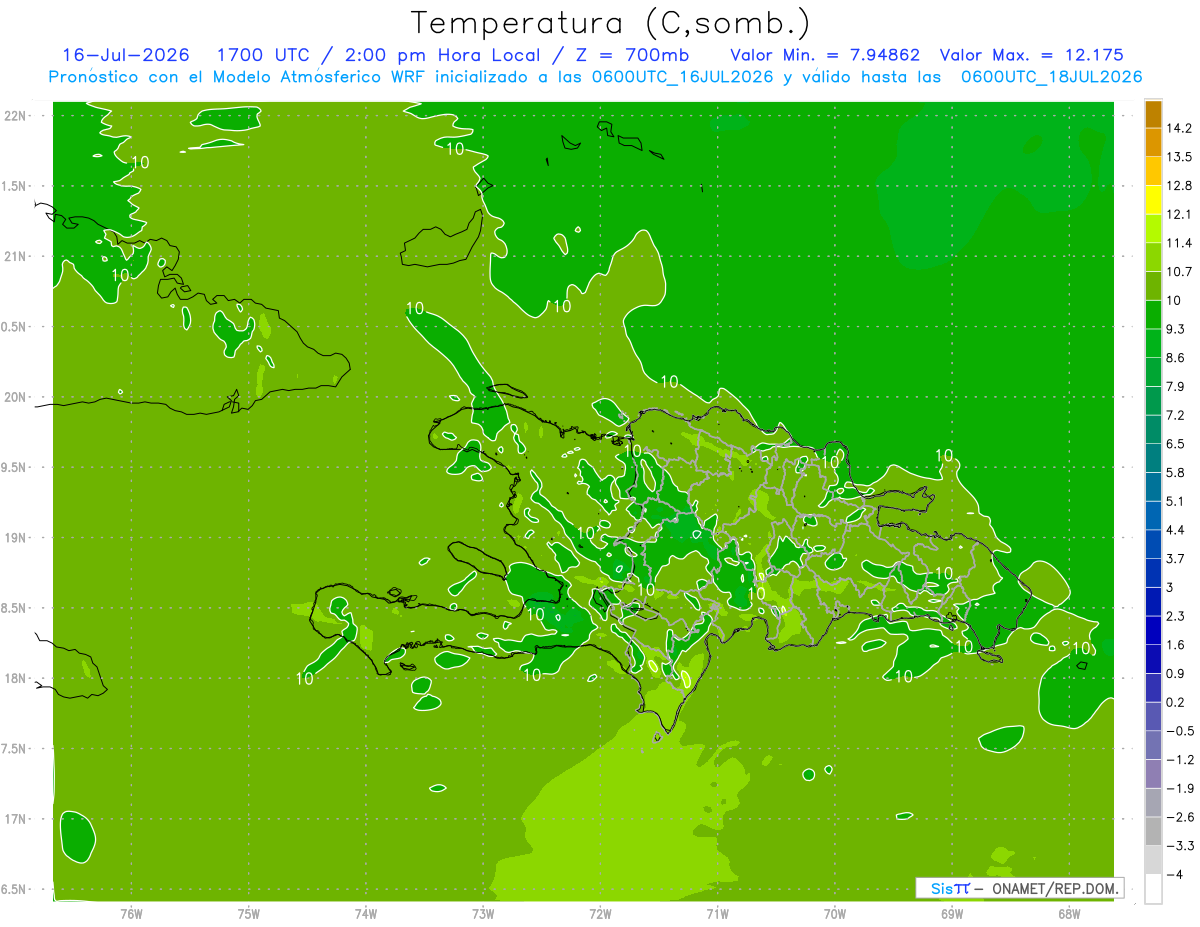Click the "12.8" value on color scale
1200x927 pixels.
pos(1180,186)
